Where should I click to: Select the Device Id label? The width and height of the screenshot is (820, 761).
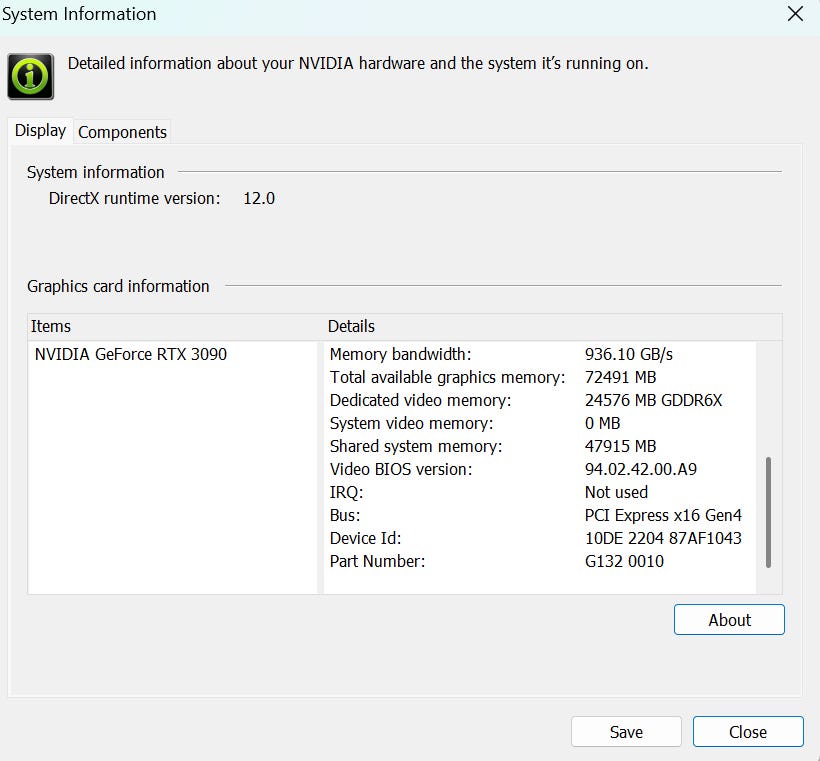(x=365, y=538)
